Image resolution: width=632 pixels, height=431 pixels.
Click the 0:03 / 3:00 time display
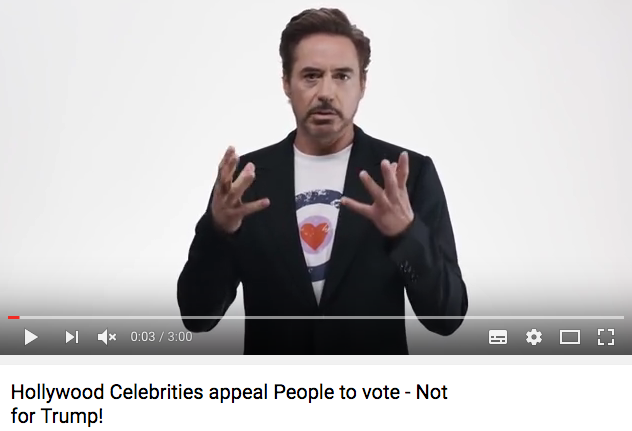(161, 337)
